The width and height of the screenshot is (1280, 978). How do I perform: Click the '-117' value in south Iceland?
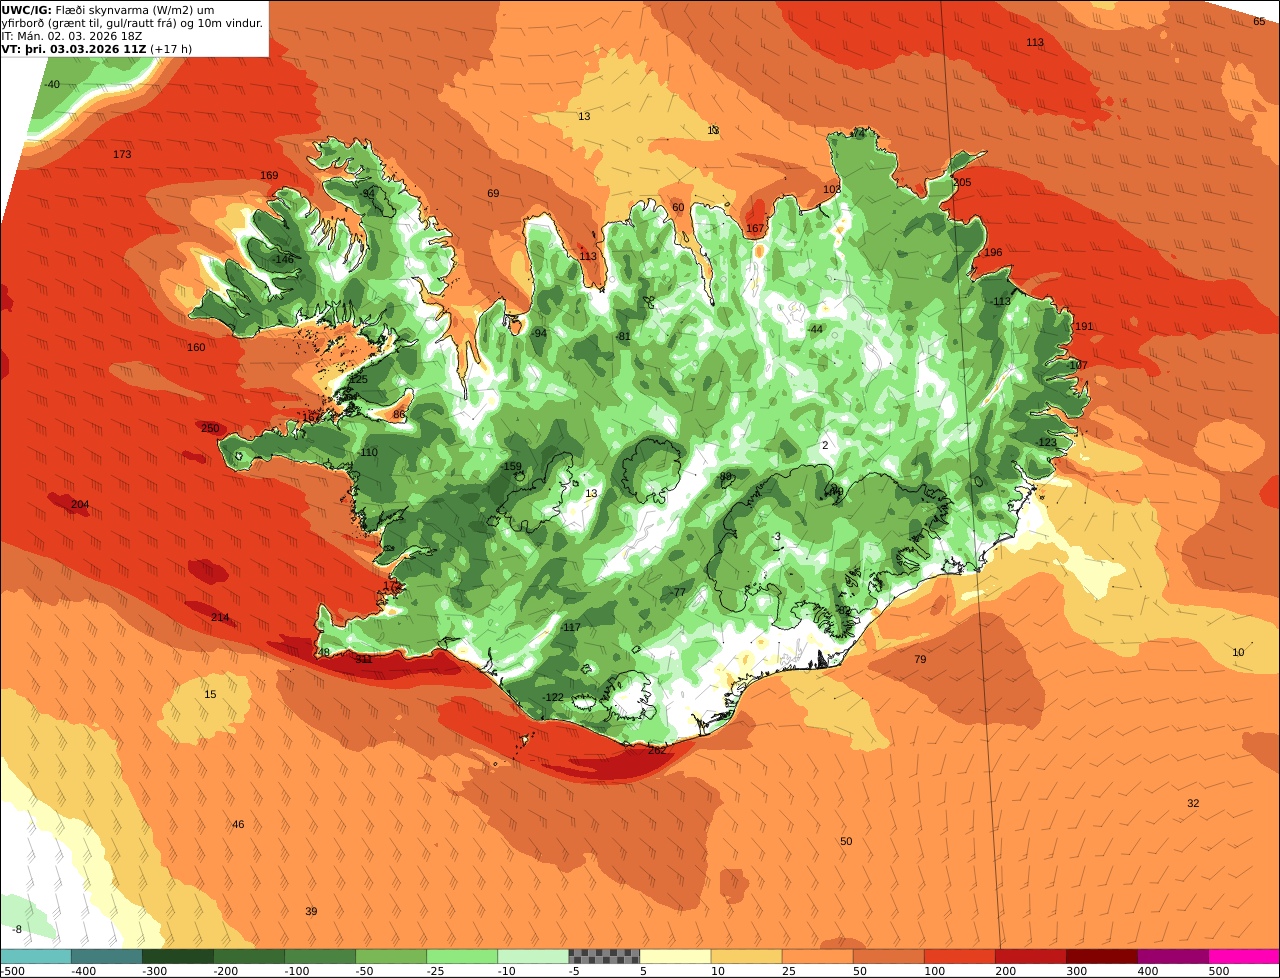point(570,627)
